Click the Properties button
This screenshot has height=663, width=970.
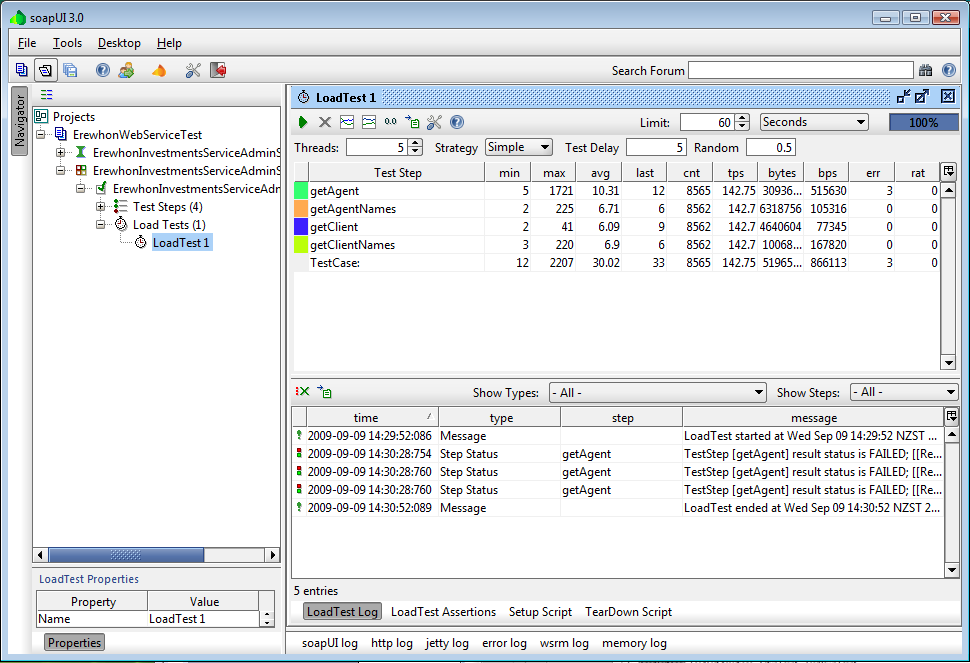tap(74, 643)
